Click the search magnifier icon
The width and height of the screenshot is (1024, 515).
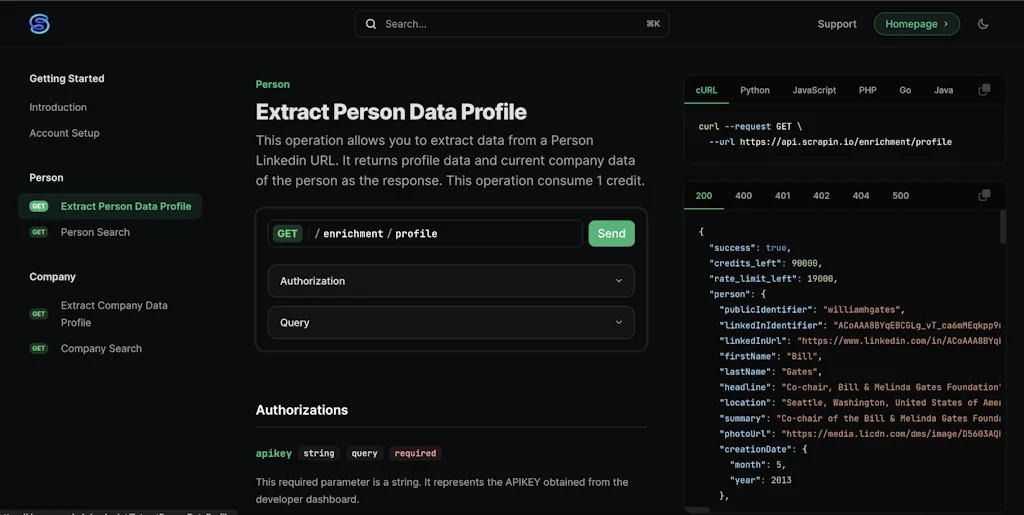pyautogui.click(x=371, y=24)
